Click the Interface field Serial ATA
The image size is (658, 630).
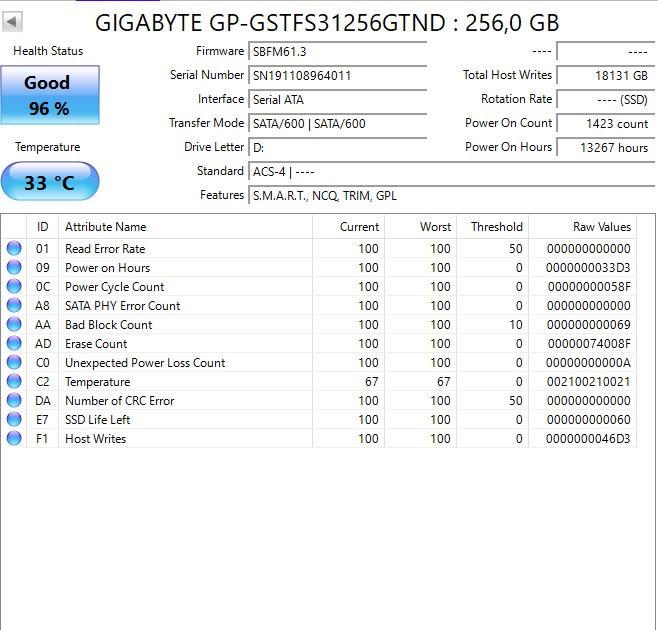coord(337,99)
